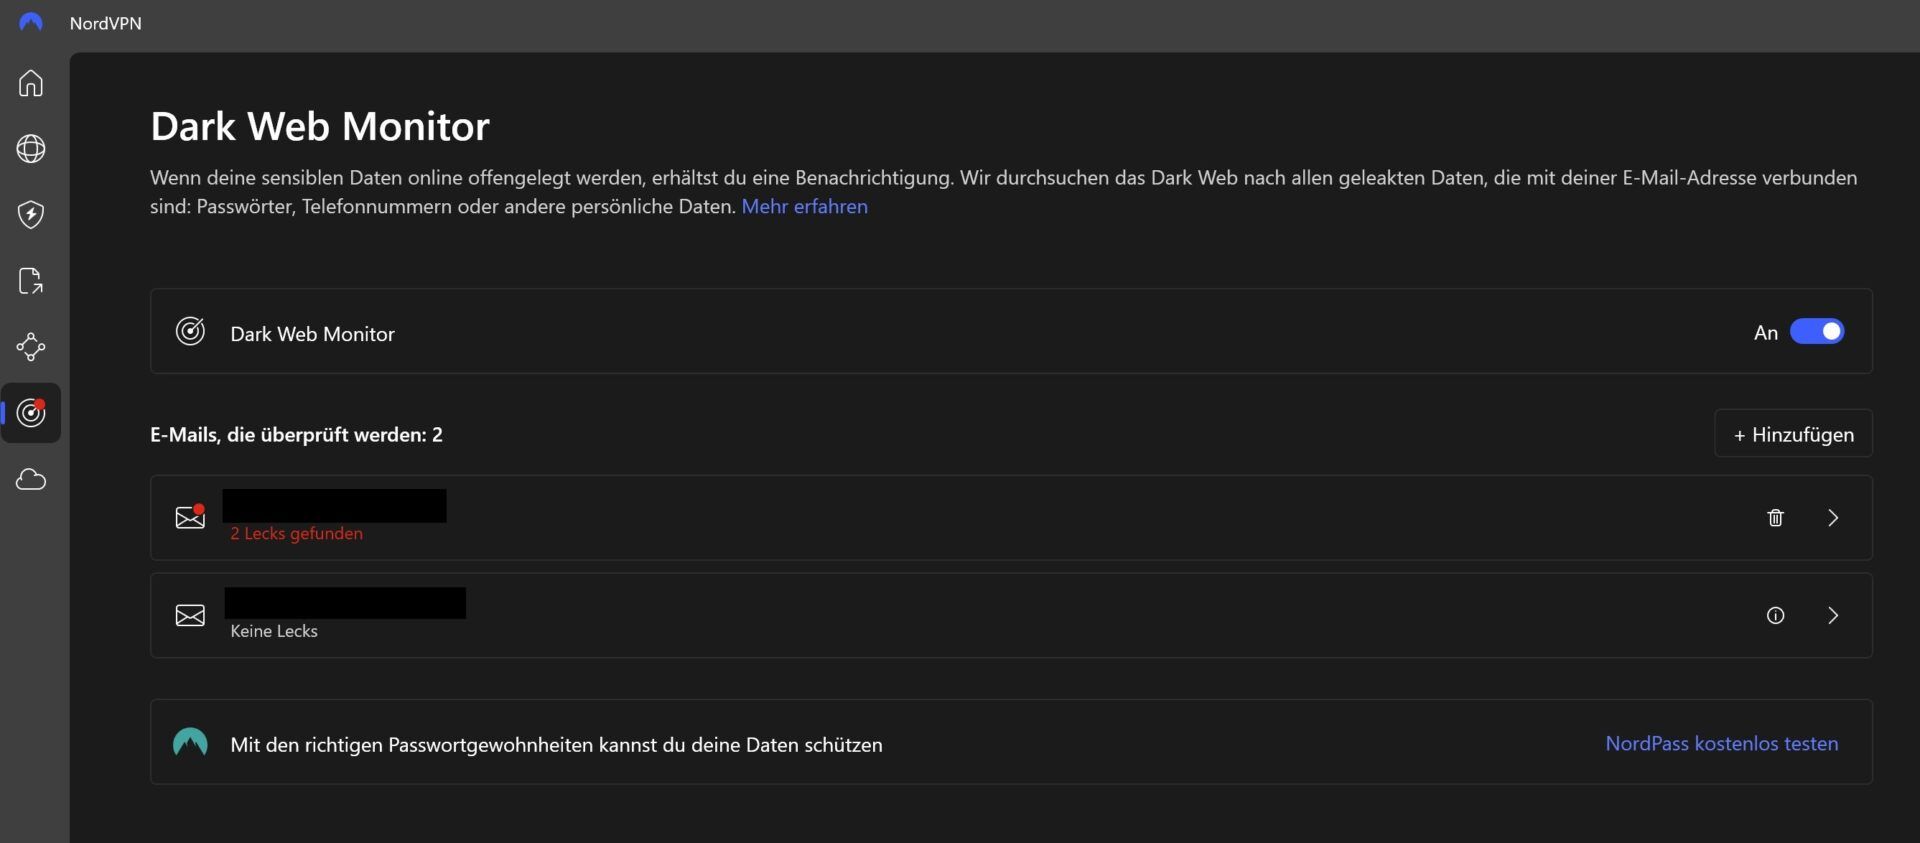The height and width of the screenshot is (843, 1920).
Task: Open the Mehr erfahren link
Action: pos(804,206)
